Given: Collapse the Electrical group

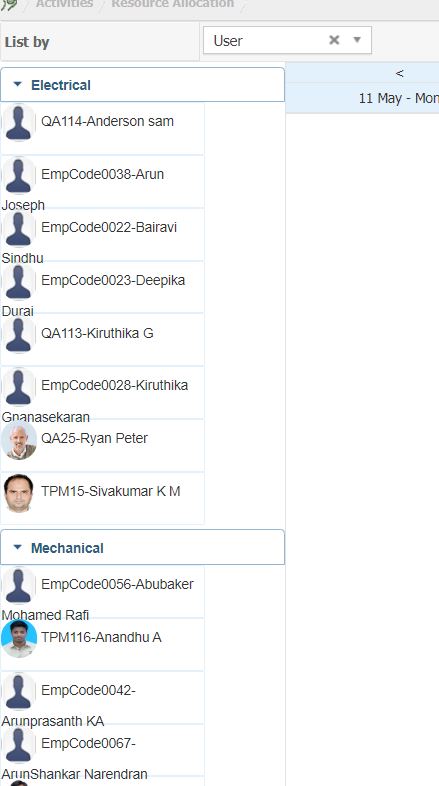Looking at the screenshot, I should 18,84.
